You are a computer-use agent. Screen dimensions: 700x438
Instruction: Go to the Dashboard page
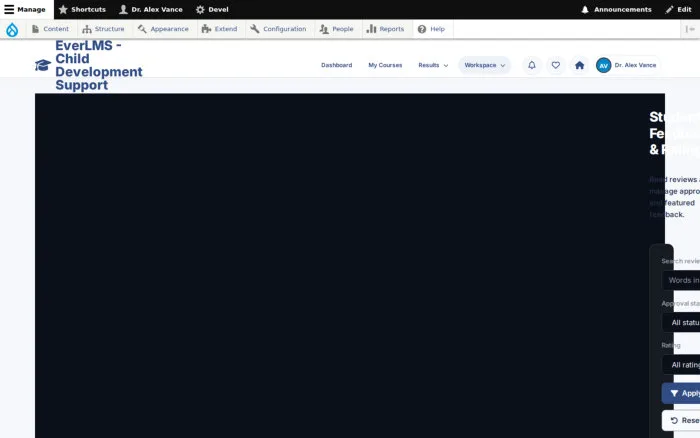coord(337,65)
